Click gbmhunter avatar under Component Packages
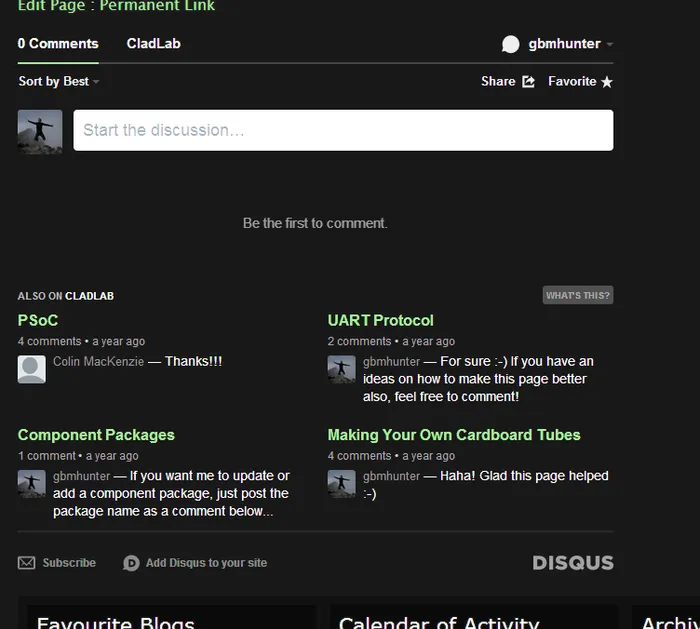700x629 pixels. [32, 484]
